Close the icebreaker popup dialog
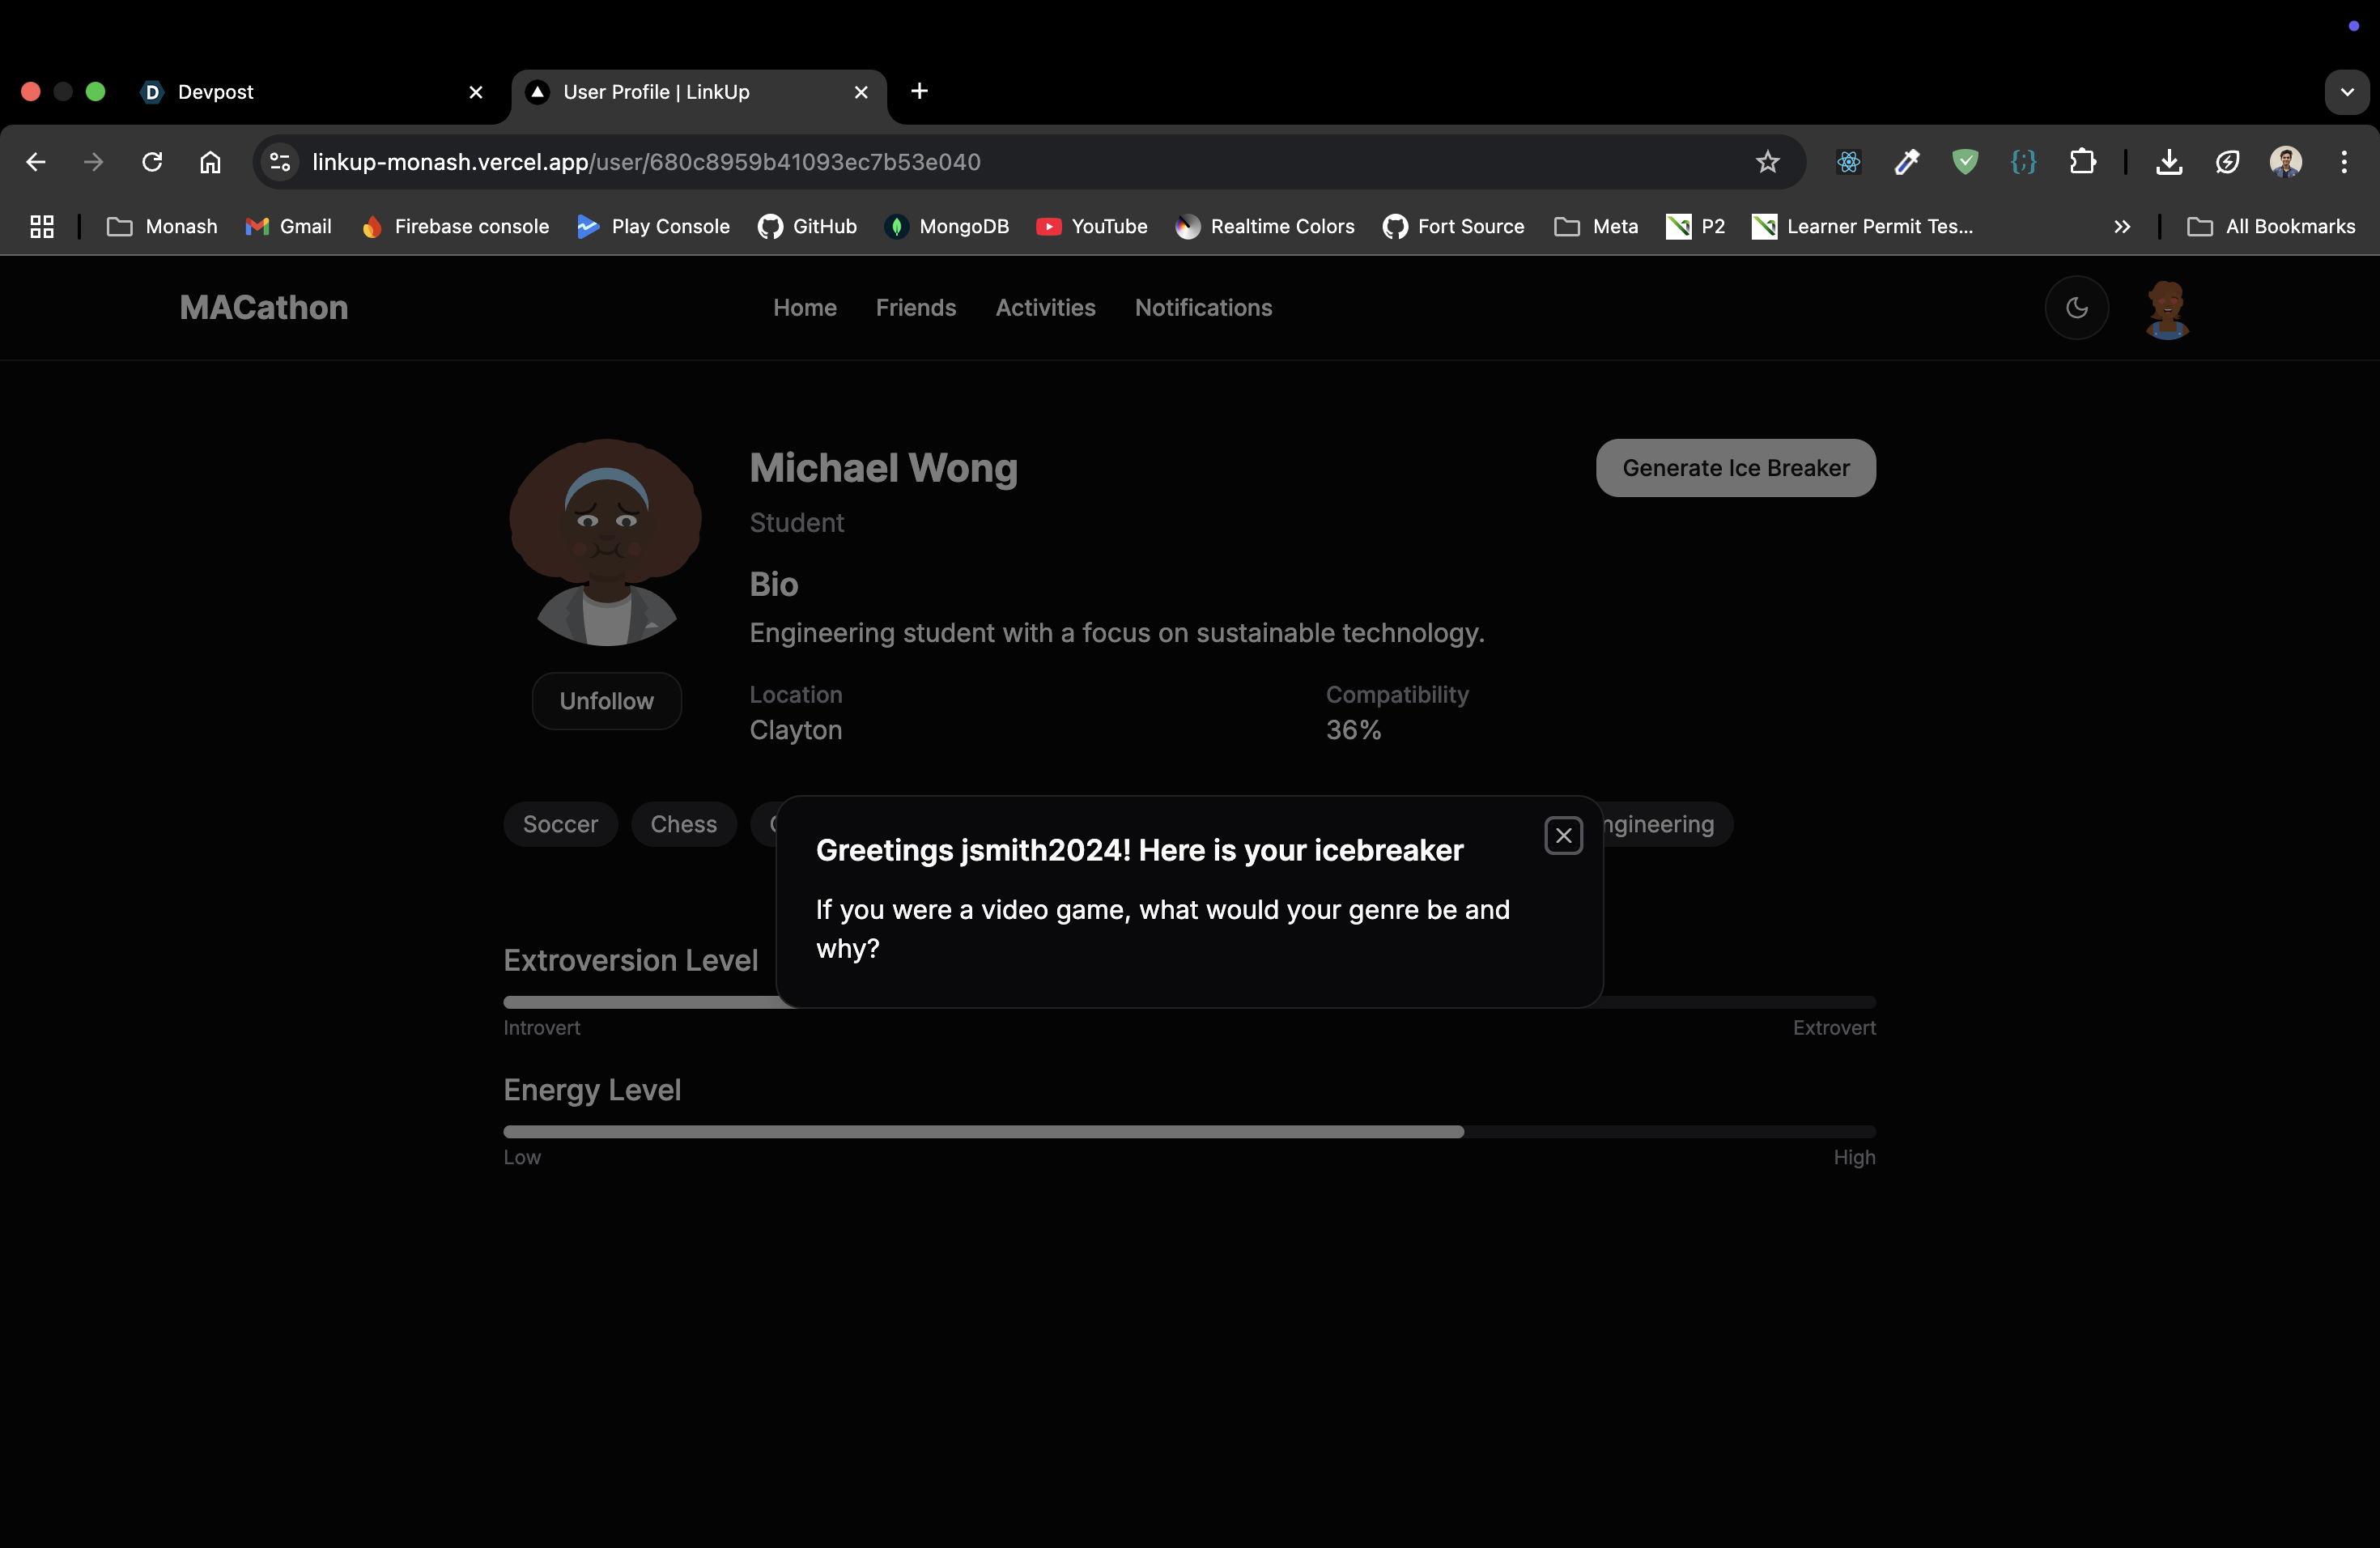This screenshot has width=2380, height=1548. [1563, 835]
